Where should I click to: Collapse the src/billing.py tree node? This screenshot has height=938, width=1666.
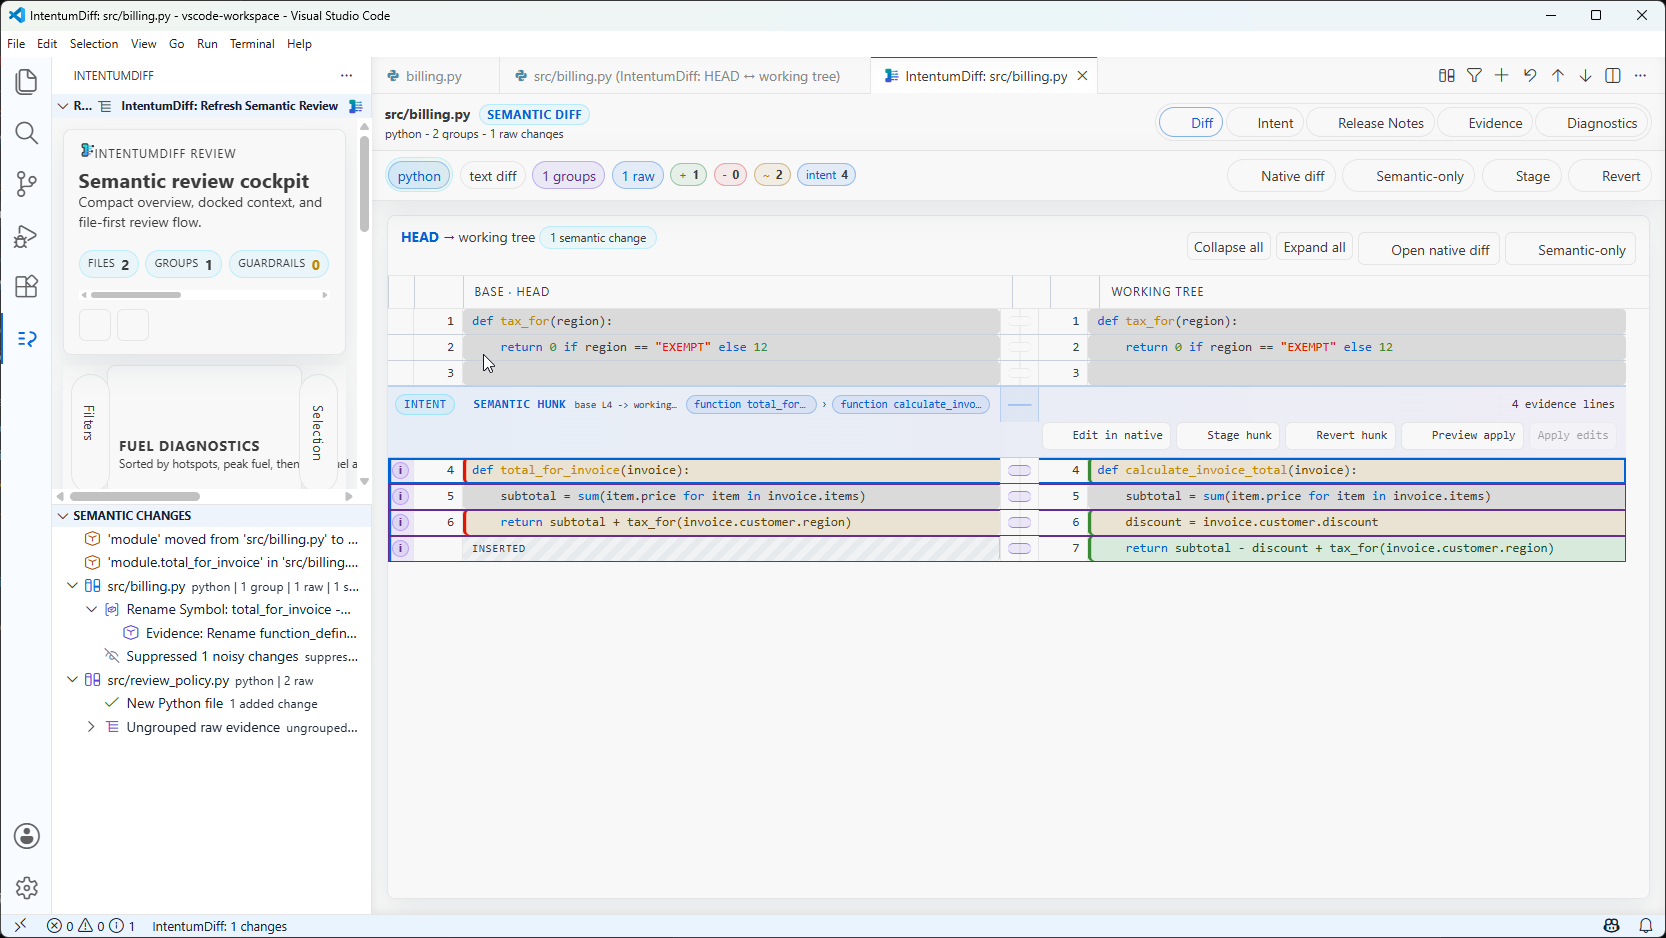(x=72, y=586)
